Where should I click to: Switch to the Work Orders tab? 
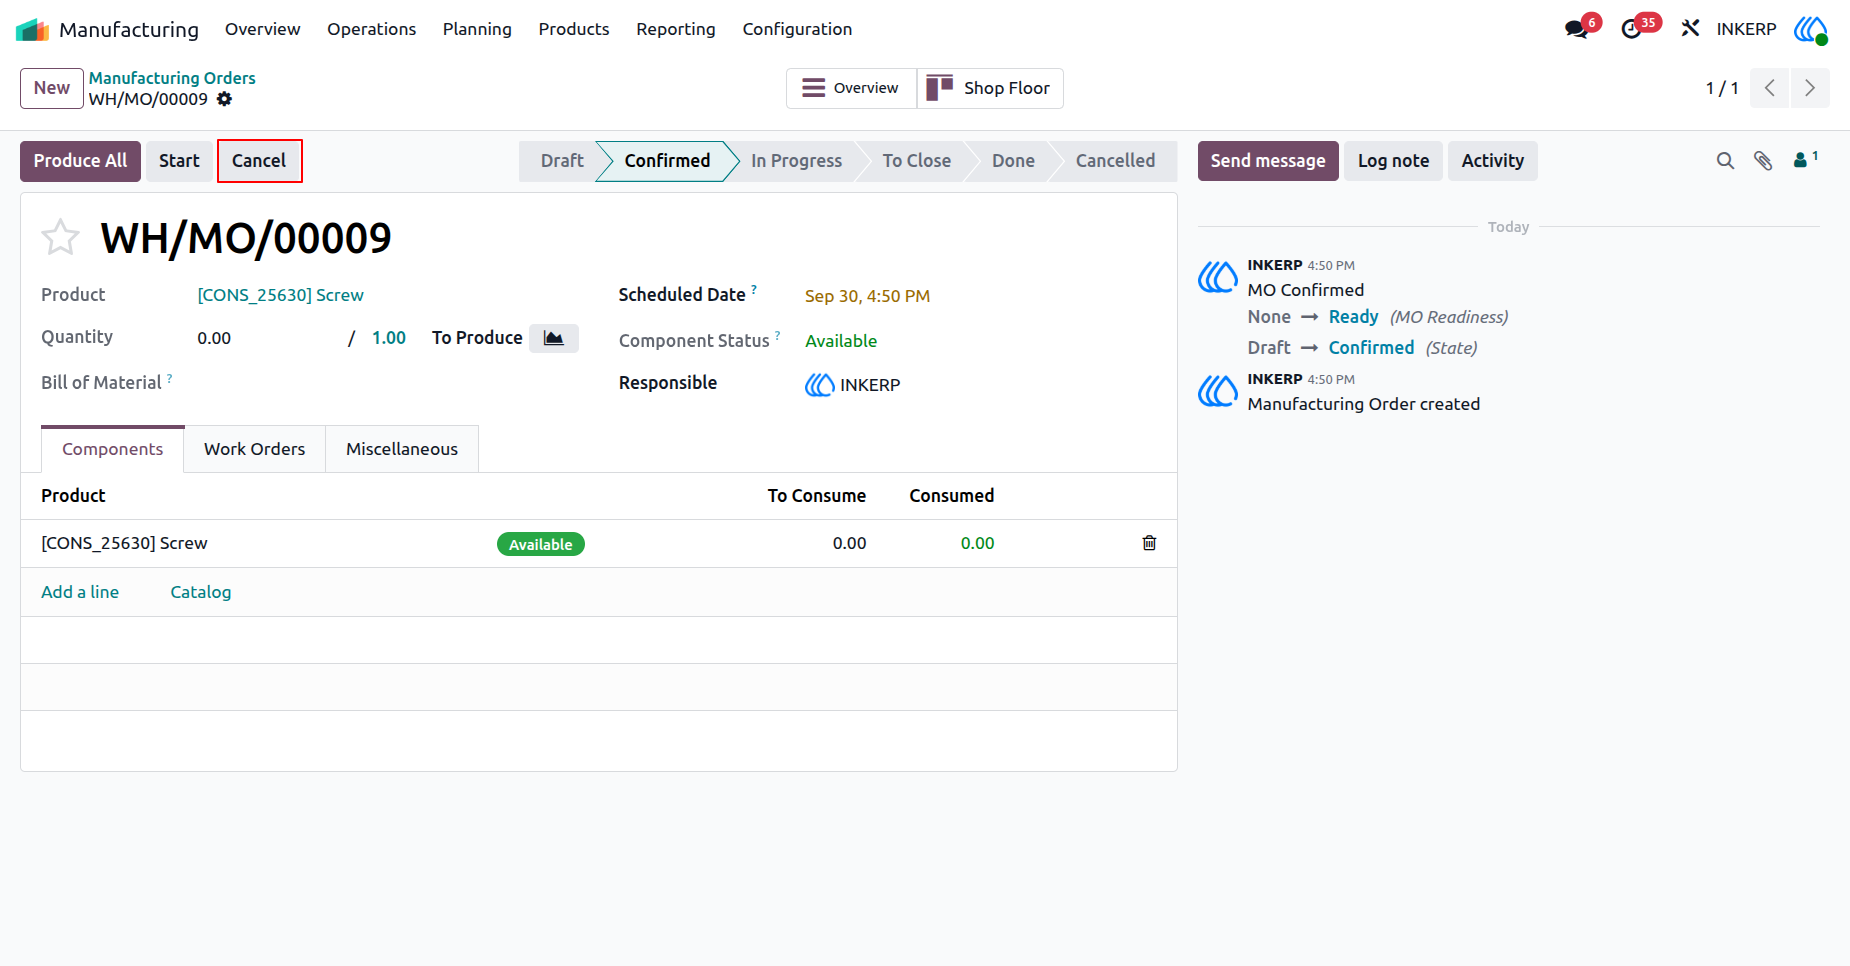coord(254,449)
